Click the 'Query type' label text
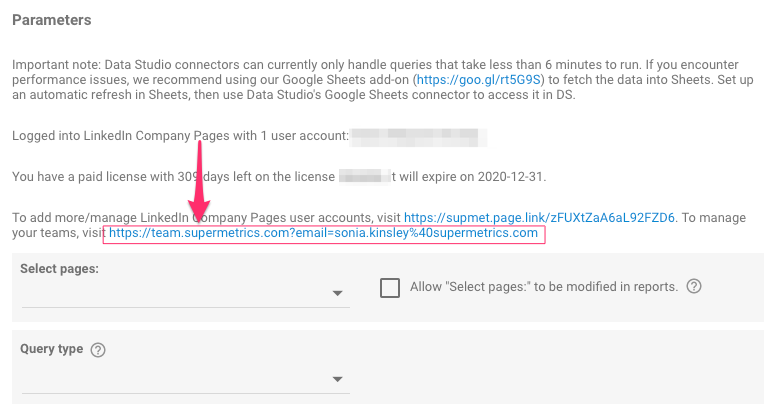The image size is (776, 413). click(51, 349)
